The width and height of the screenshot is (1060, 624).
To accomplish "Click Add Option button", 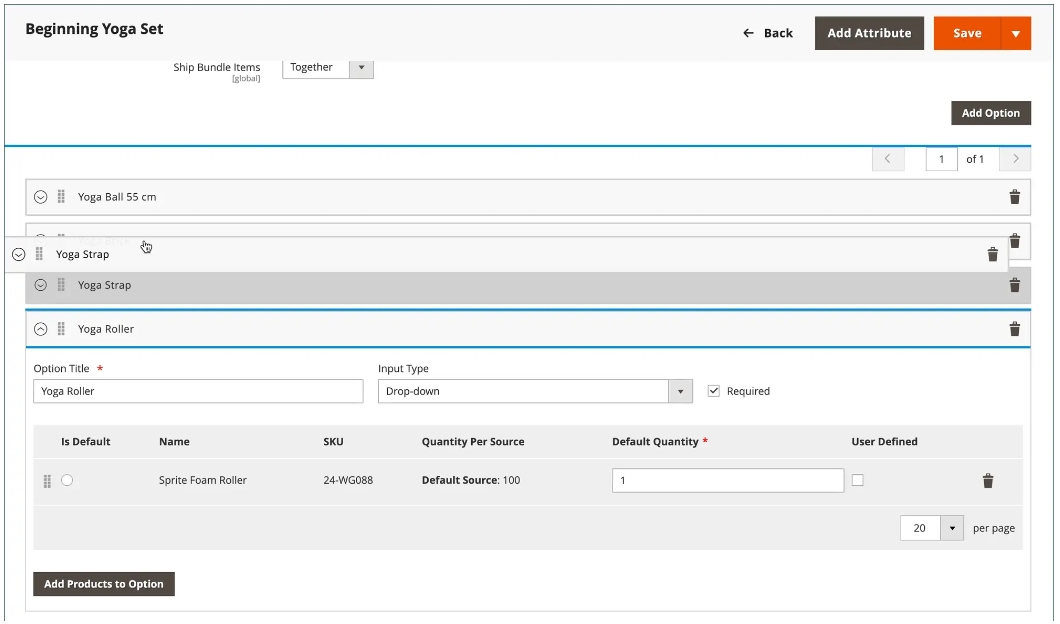I will 991,113.
